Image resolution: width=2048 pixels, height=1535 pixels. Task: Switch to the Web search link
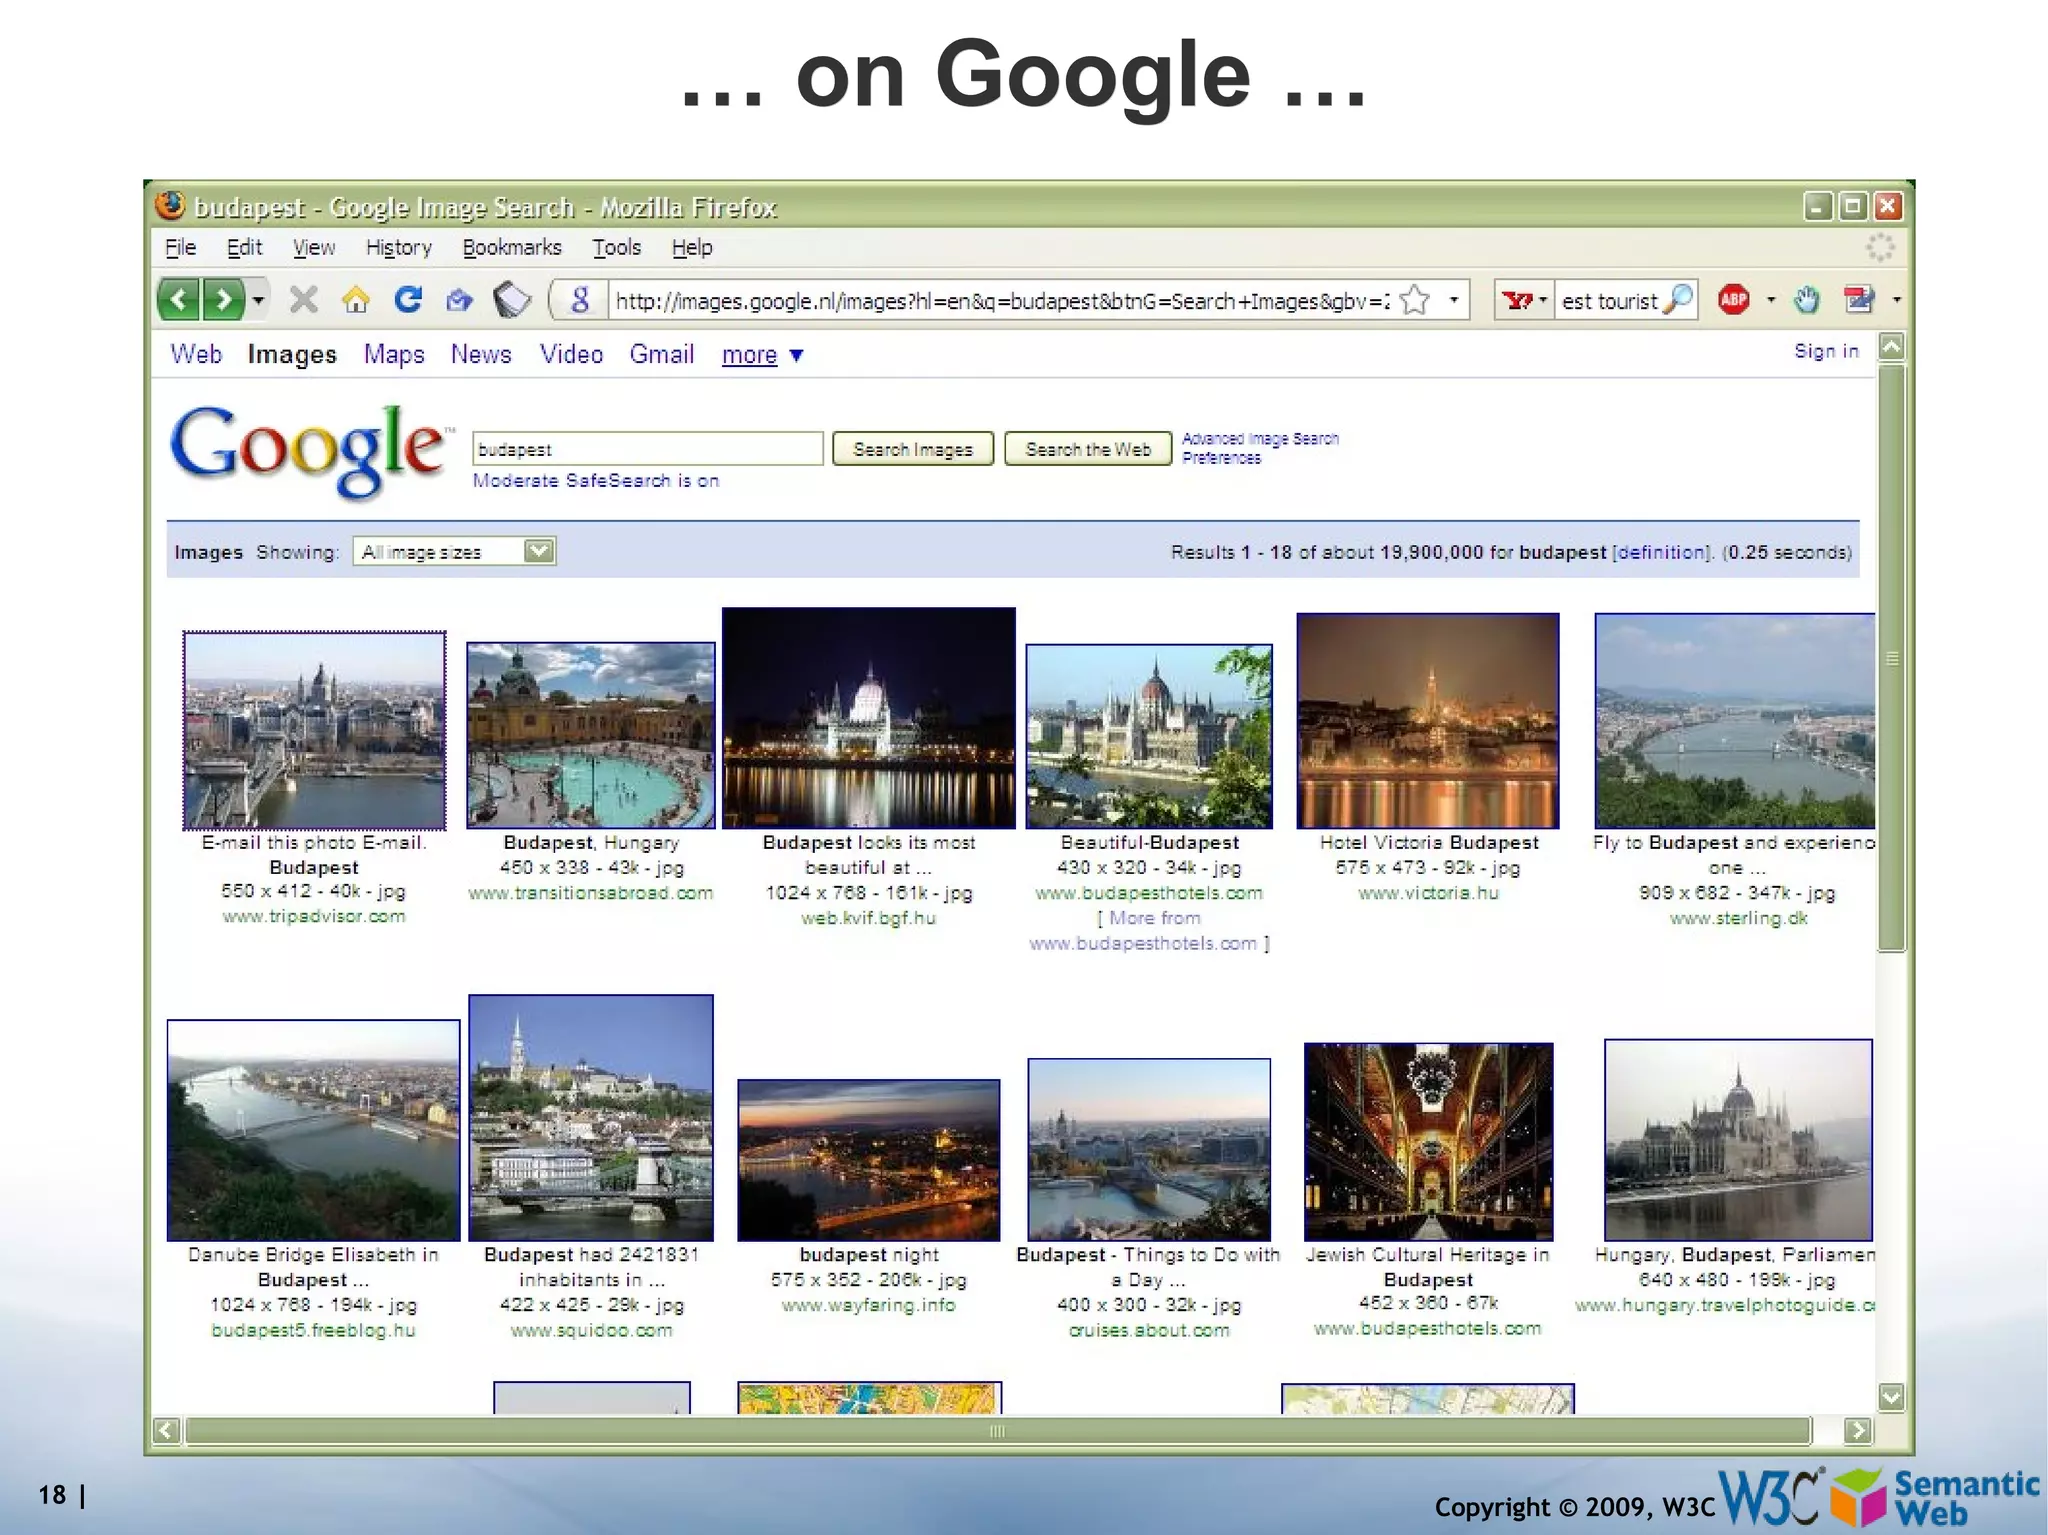click(196, 354)
